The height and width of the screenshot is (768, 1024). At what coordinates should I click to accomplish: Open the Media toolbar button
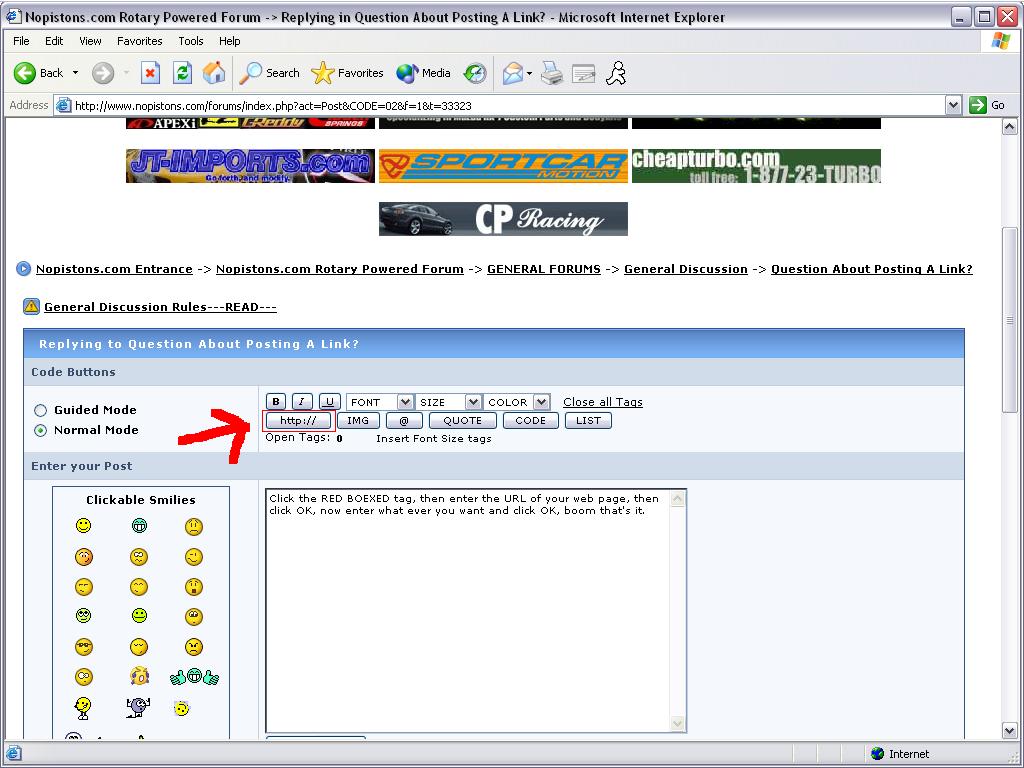pos(424,73)
